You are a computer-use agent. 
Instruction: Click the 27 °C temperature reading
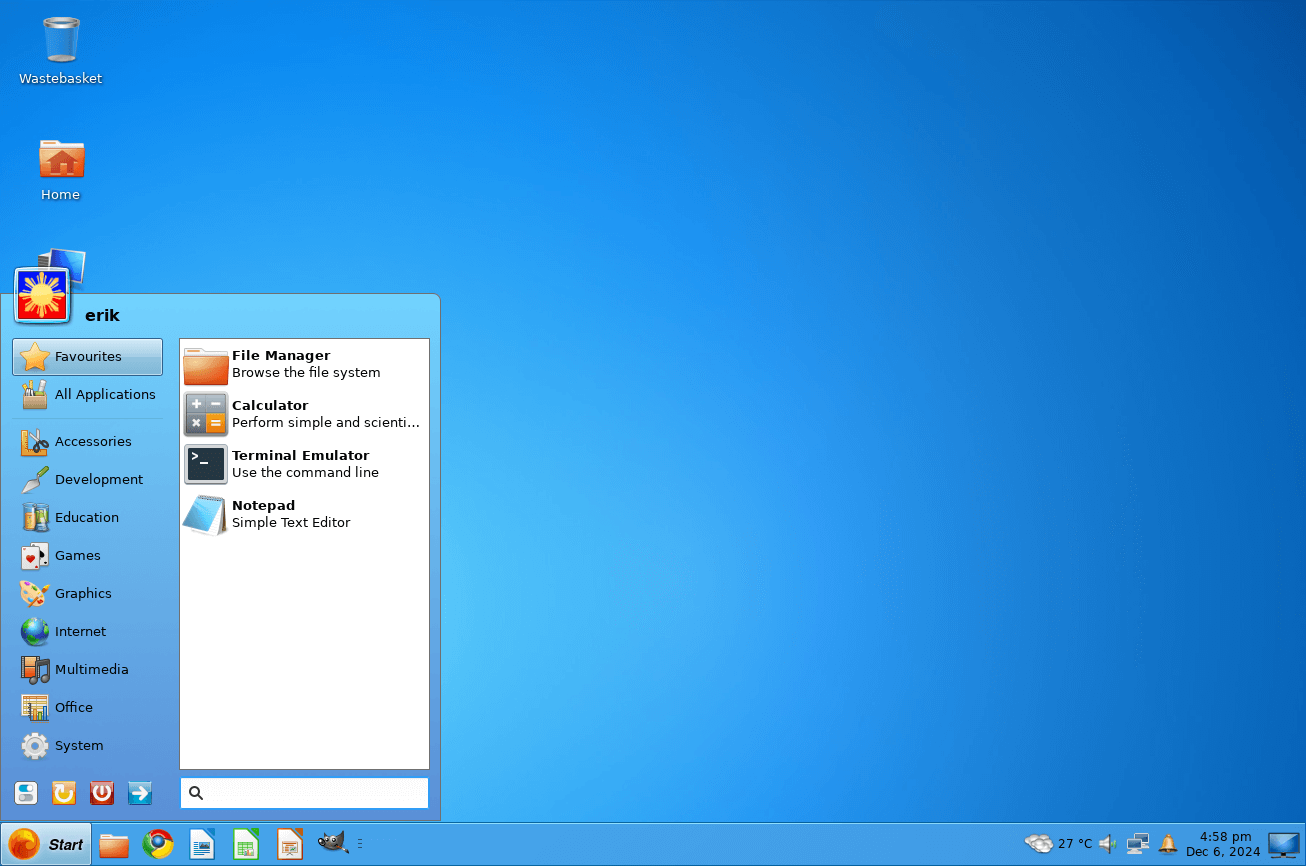[1075, 844]
